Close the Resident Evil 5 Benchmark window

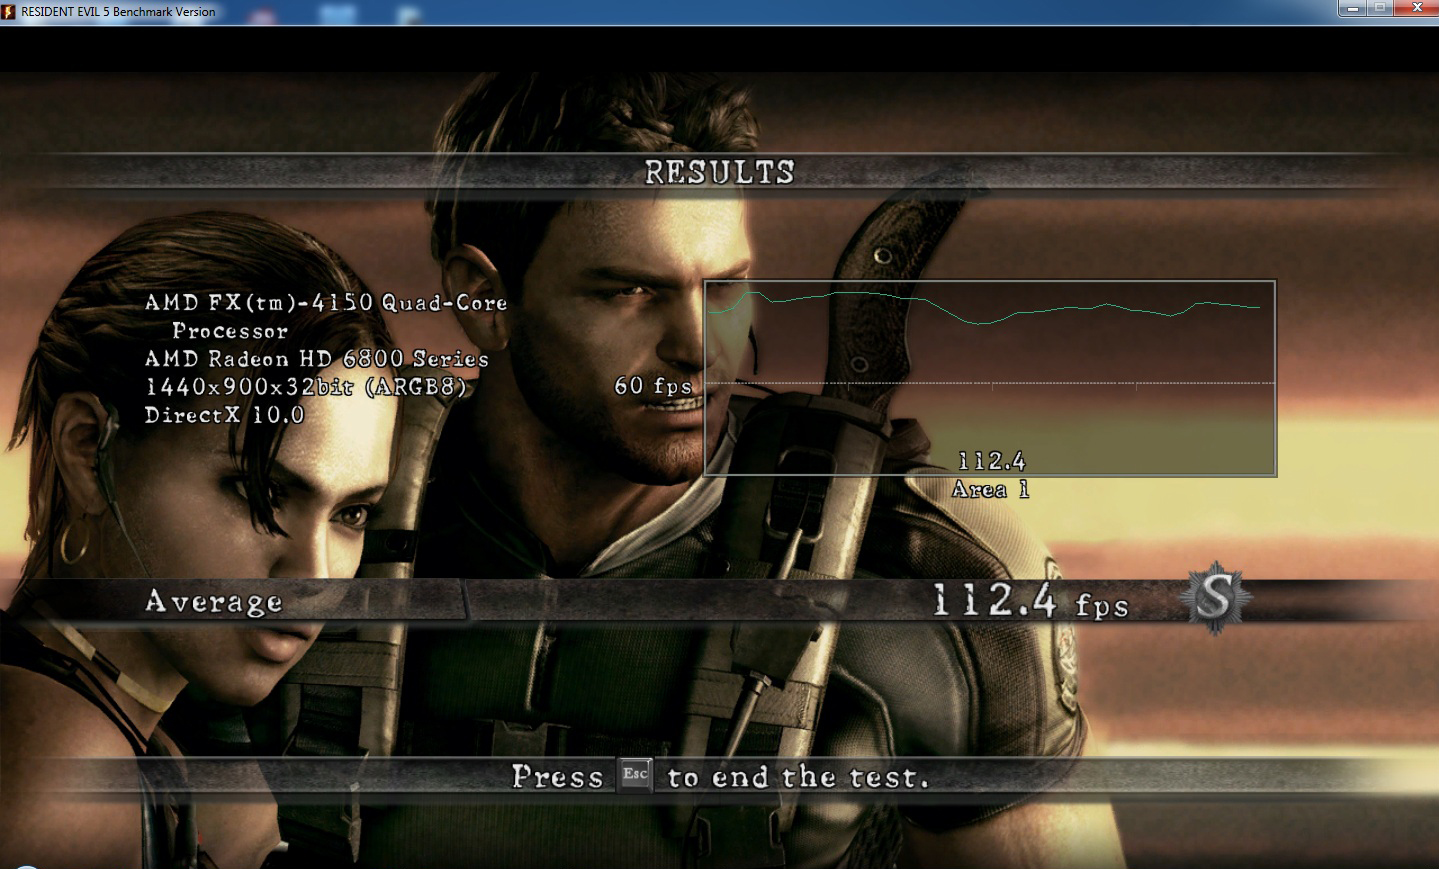1416,9
